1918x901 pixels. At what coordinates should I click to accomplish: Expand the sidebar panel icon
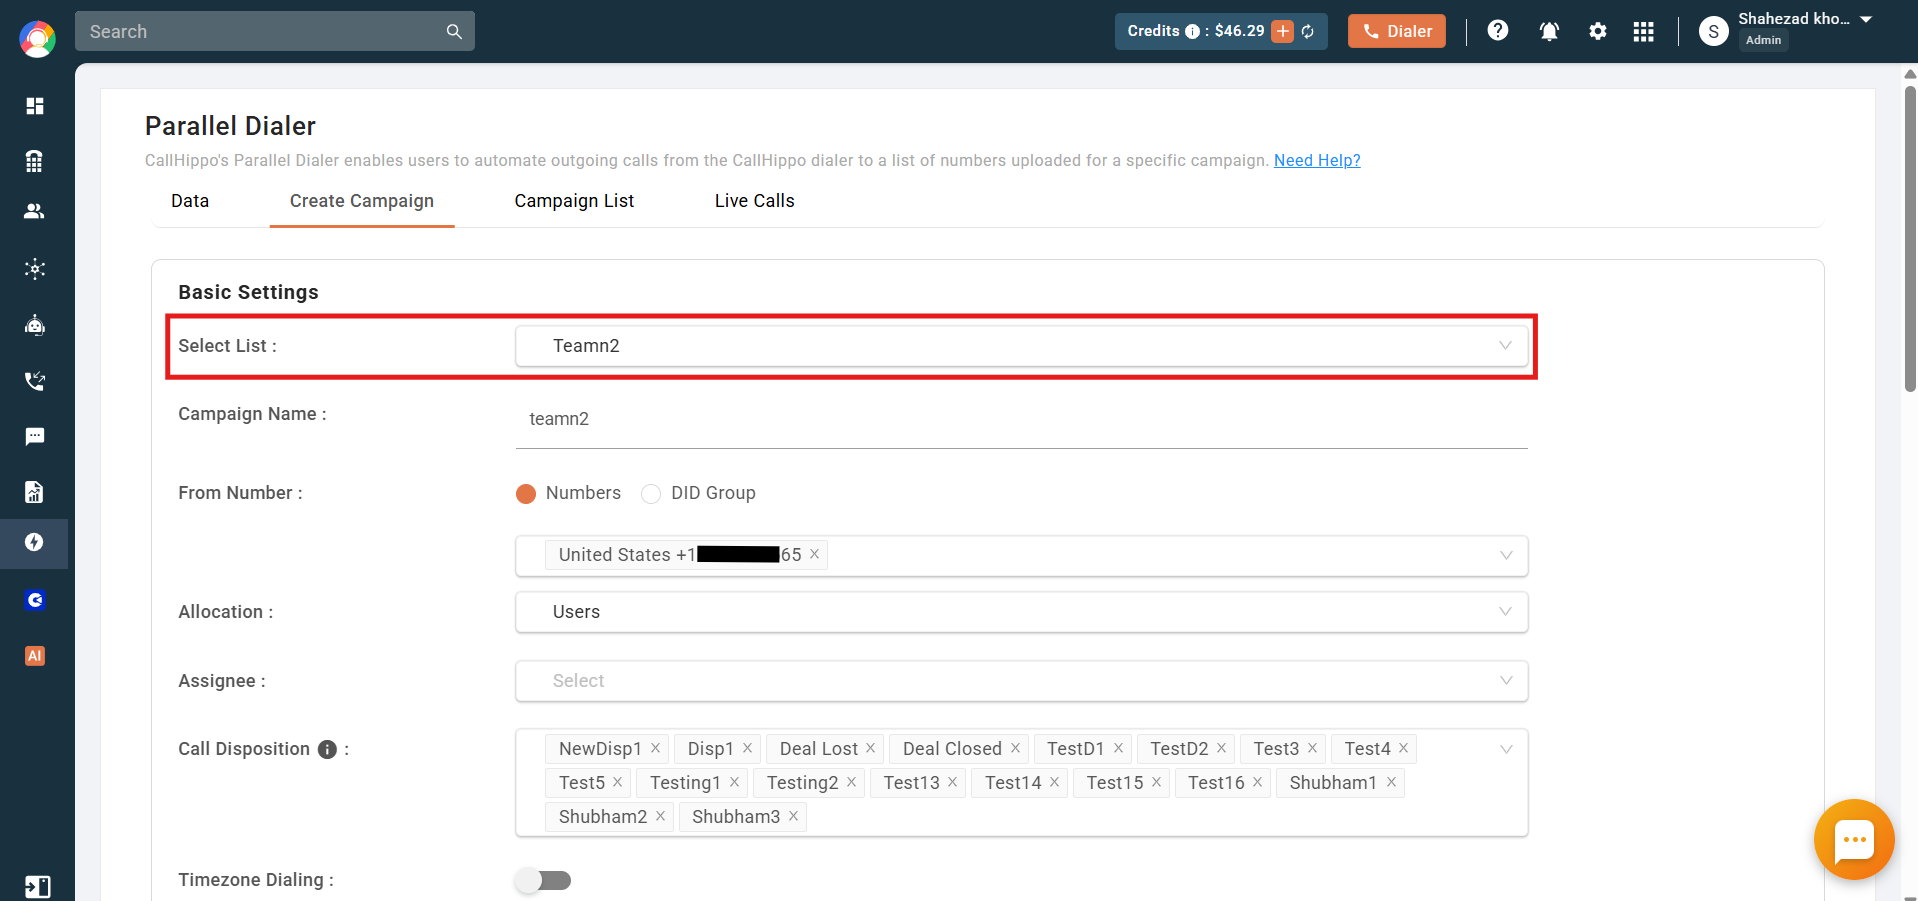[37, 887]
